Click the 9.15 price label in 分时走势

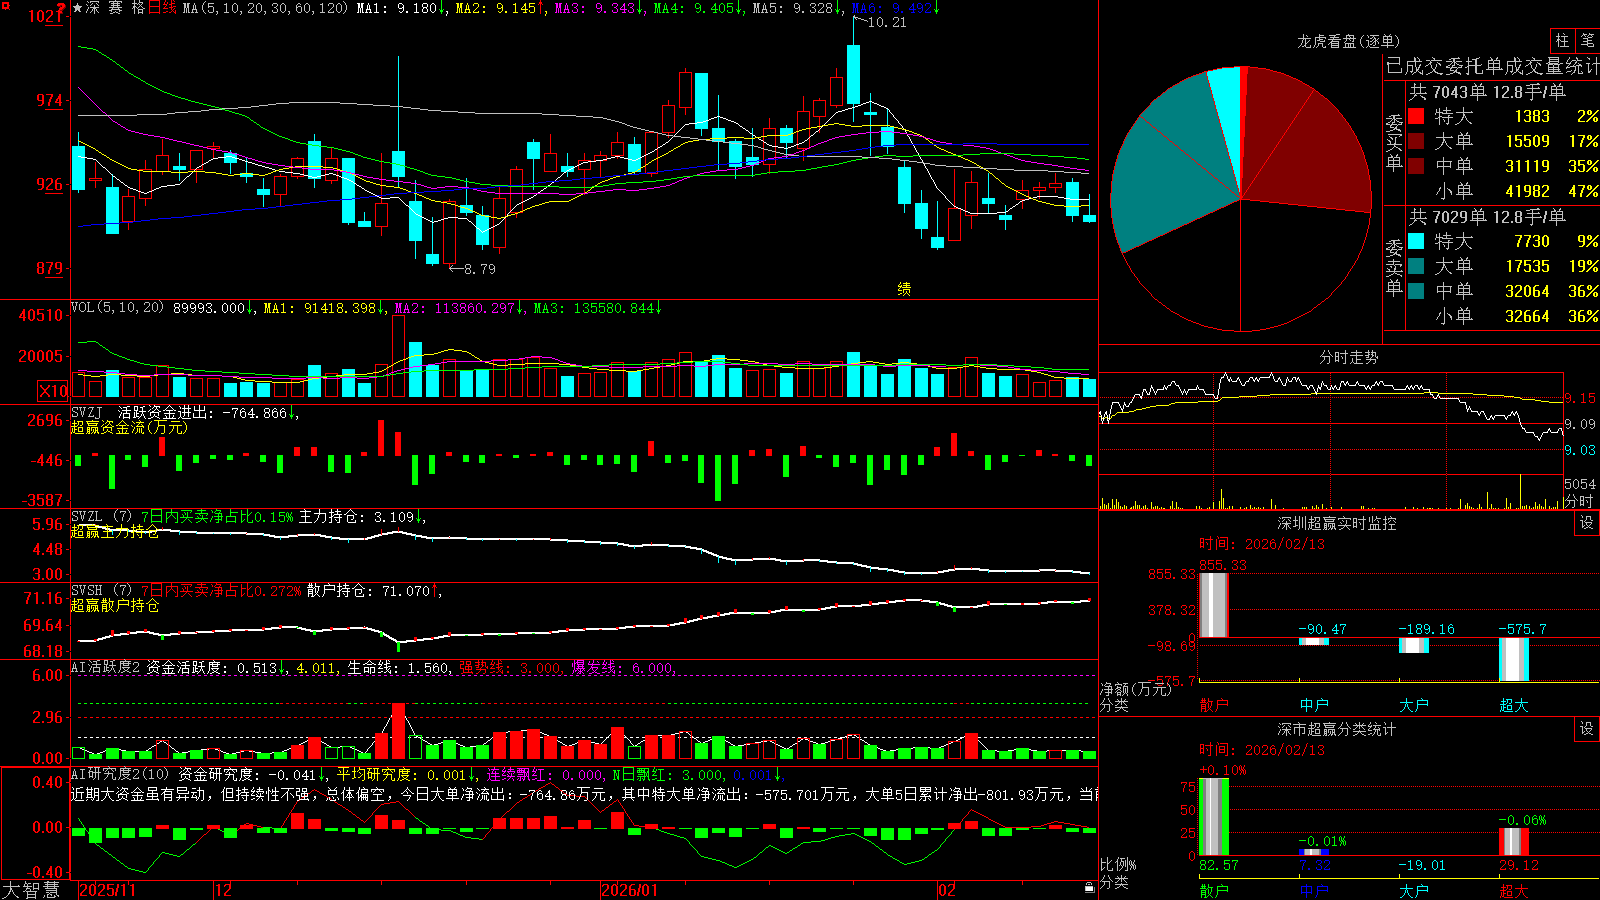(1580, 399)
